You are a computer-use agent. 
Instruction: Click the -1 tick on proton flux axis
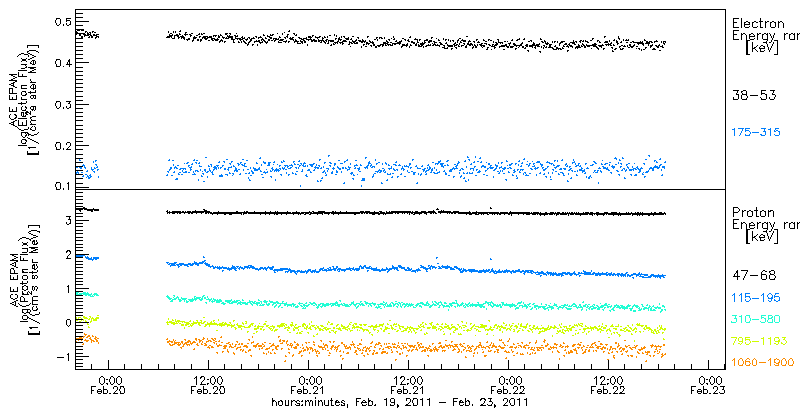pyautogui.click(x=62, y=357)
